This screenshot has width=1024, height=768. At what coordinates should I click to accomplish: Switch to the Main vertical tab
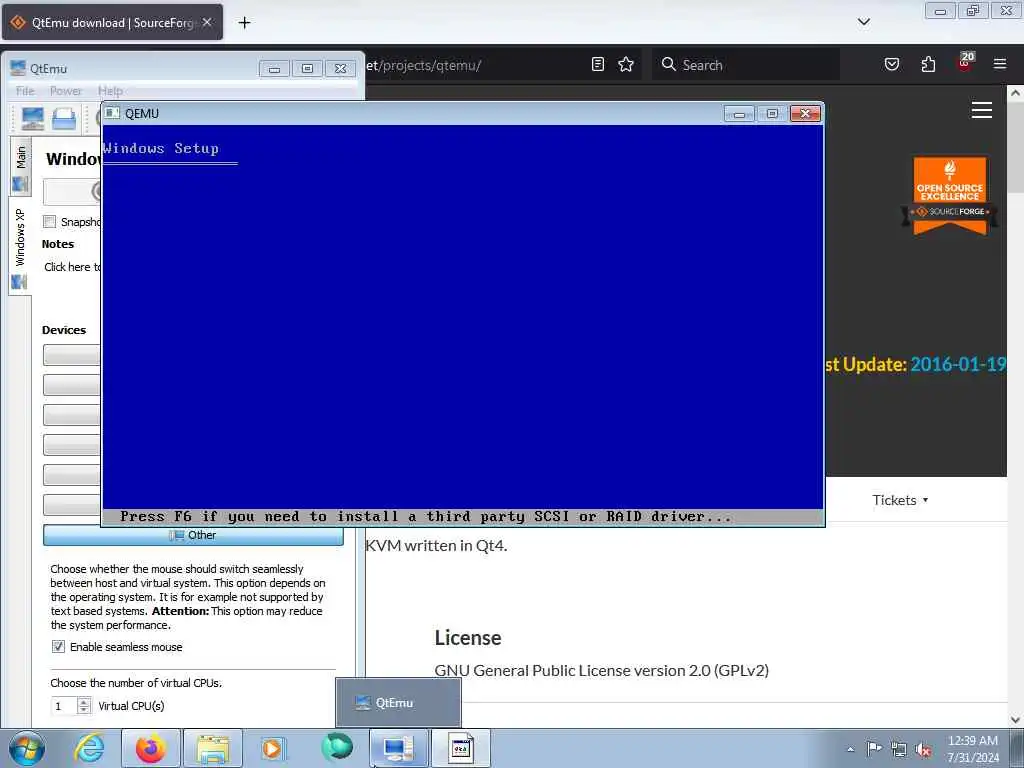[20, 167]
